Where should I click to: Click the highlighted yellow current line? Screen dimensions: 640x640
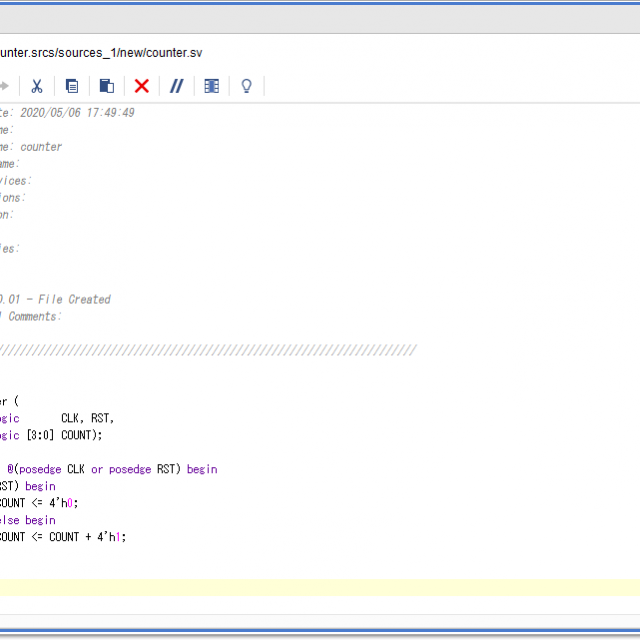(320, 588)
